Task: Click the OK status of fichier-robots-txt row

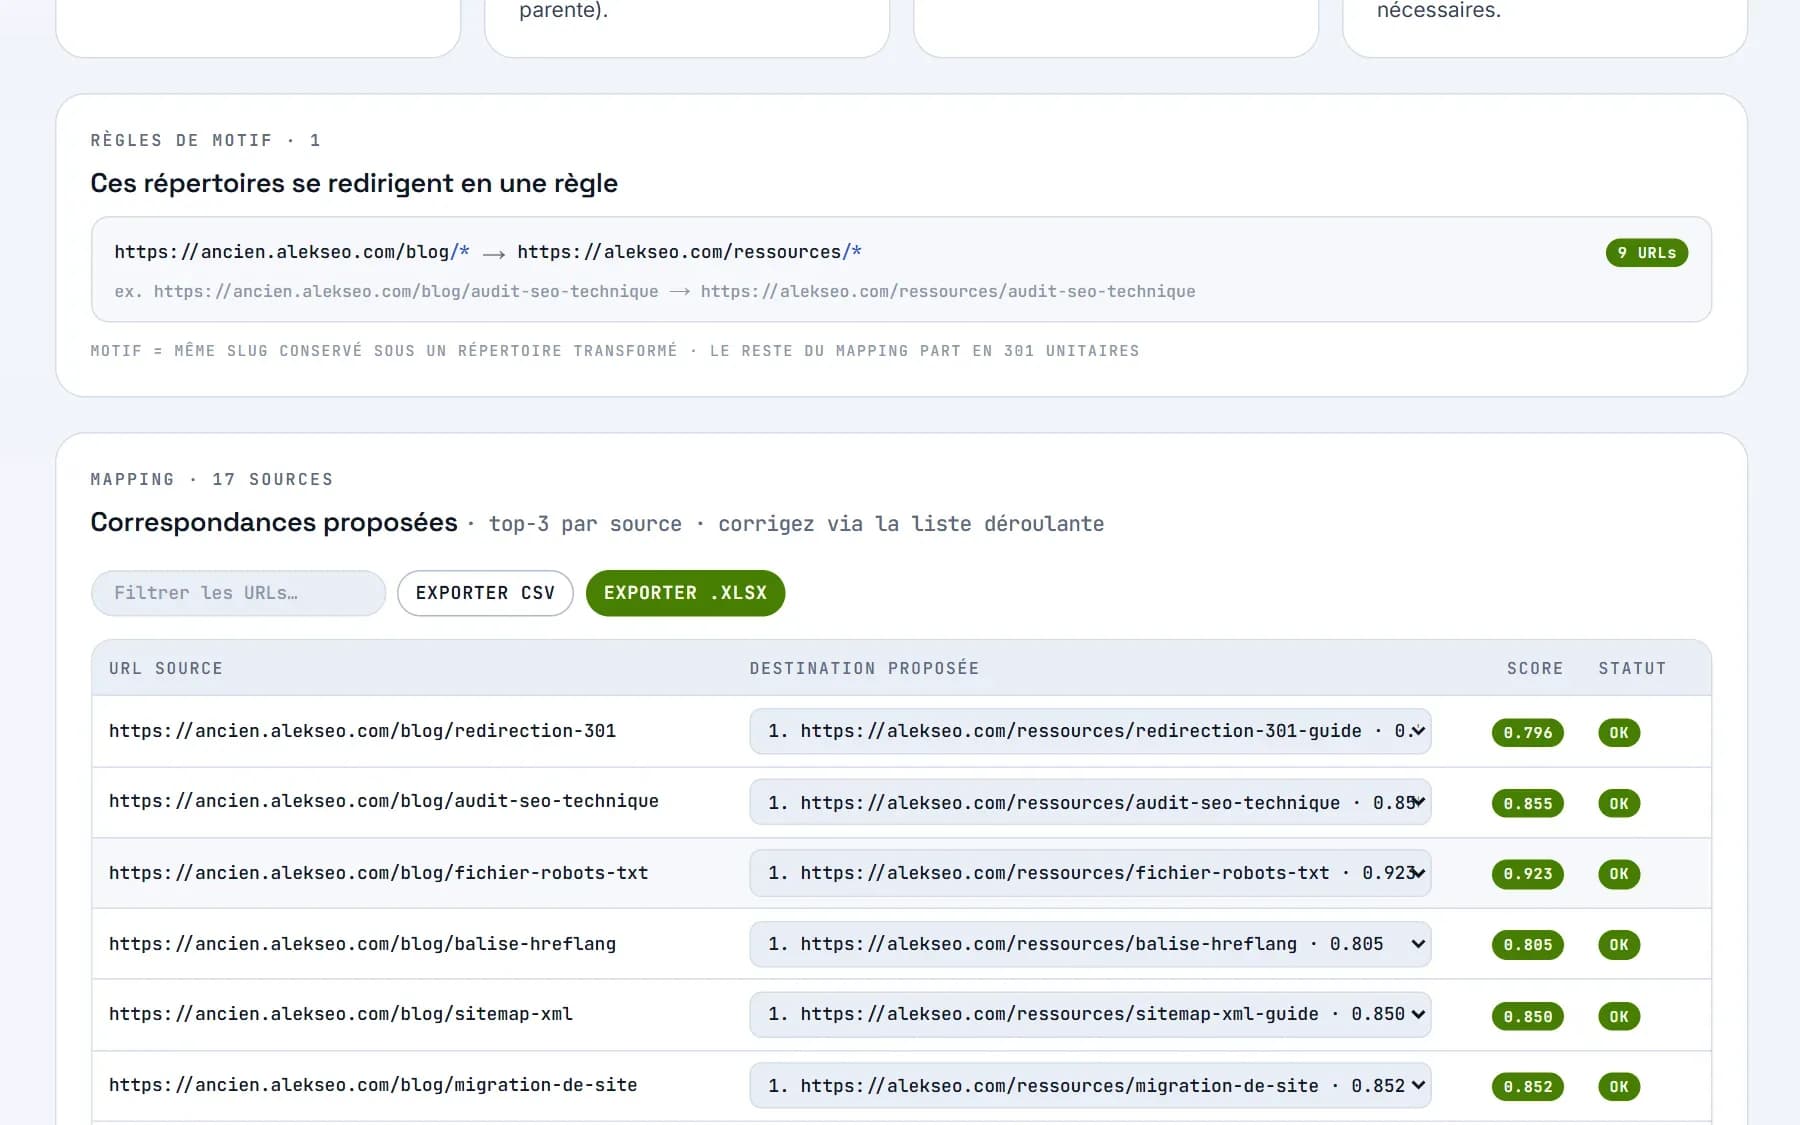Action: (x=1619, y=874)
